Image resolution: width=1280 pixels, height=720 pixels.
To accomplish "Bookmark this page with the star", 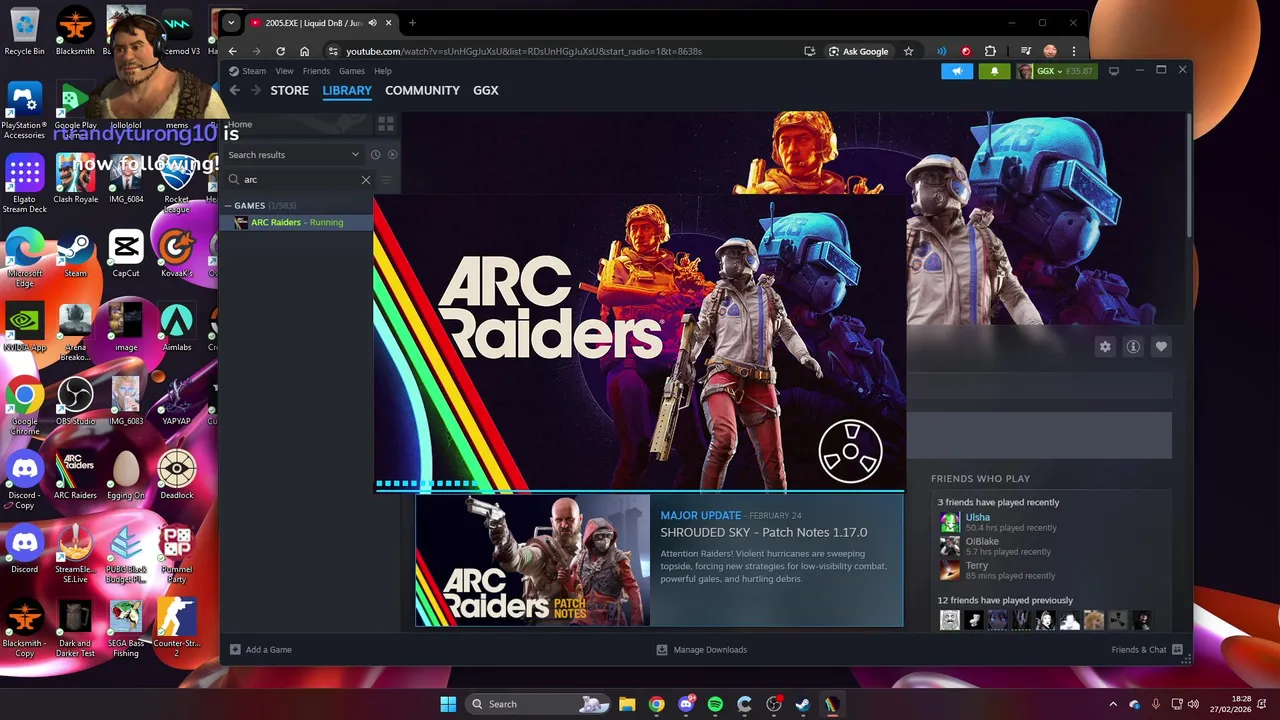I will coord(908,51).
